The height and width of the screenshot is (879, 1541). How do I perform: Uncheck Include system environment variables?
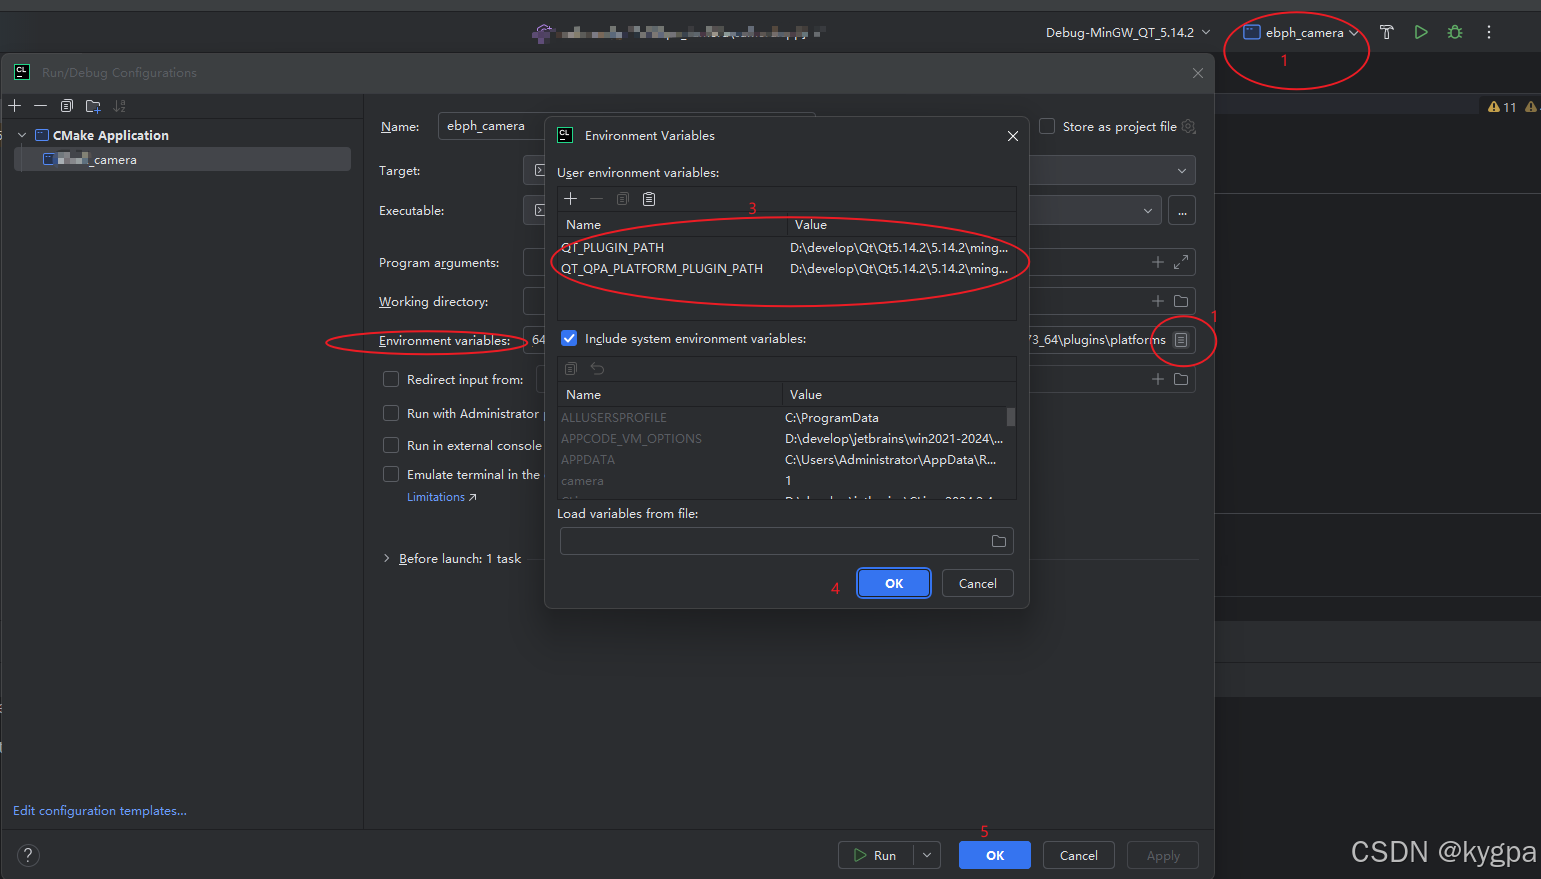[x=569, y=338]
